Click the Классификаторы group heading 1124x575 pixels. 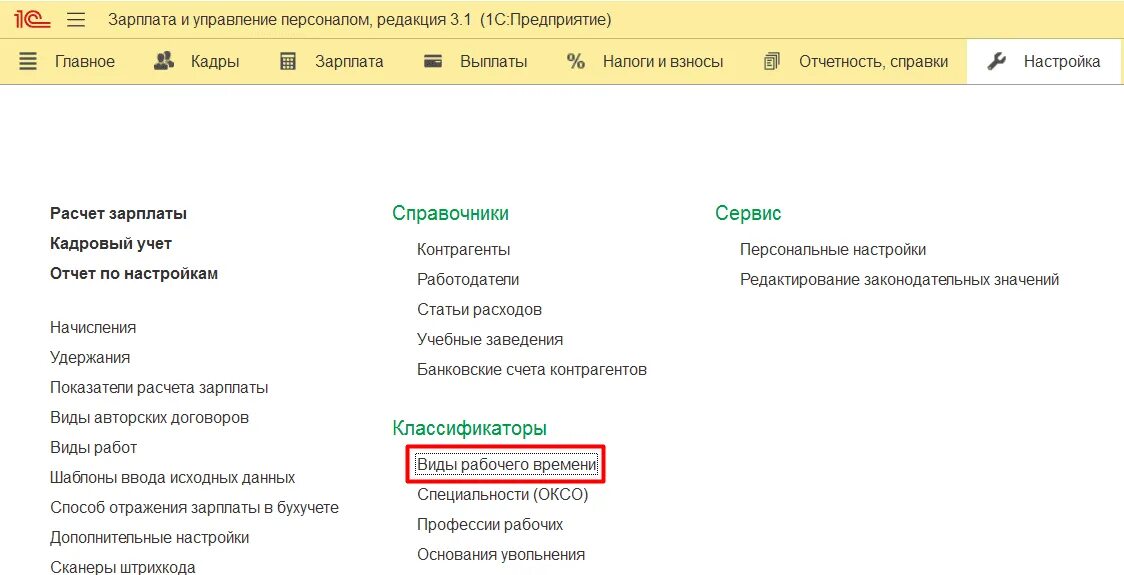(x=470, y=429)
